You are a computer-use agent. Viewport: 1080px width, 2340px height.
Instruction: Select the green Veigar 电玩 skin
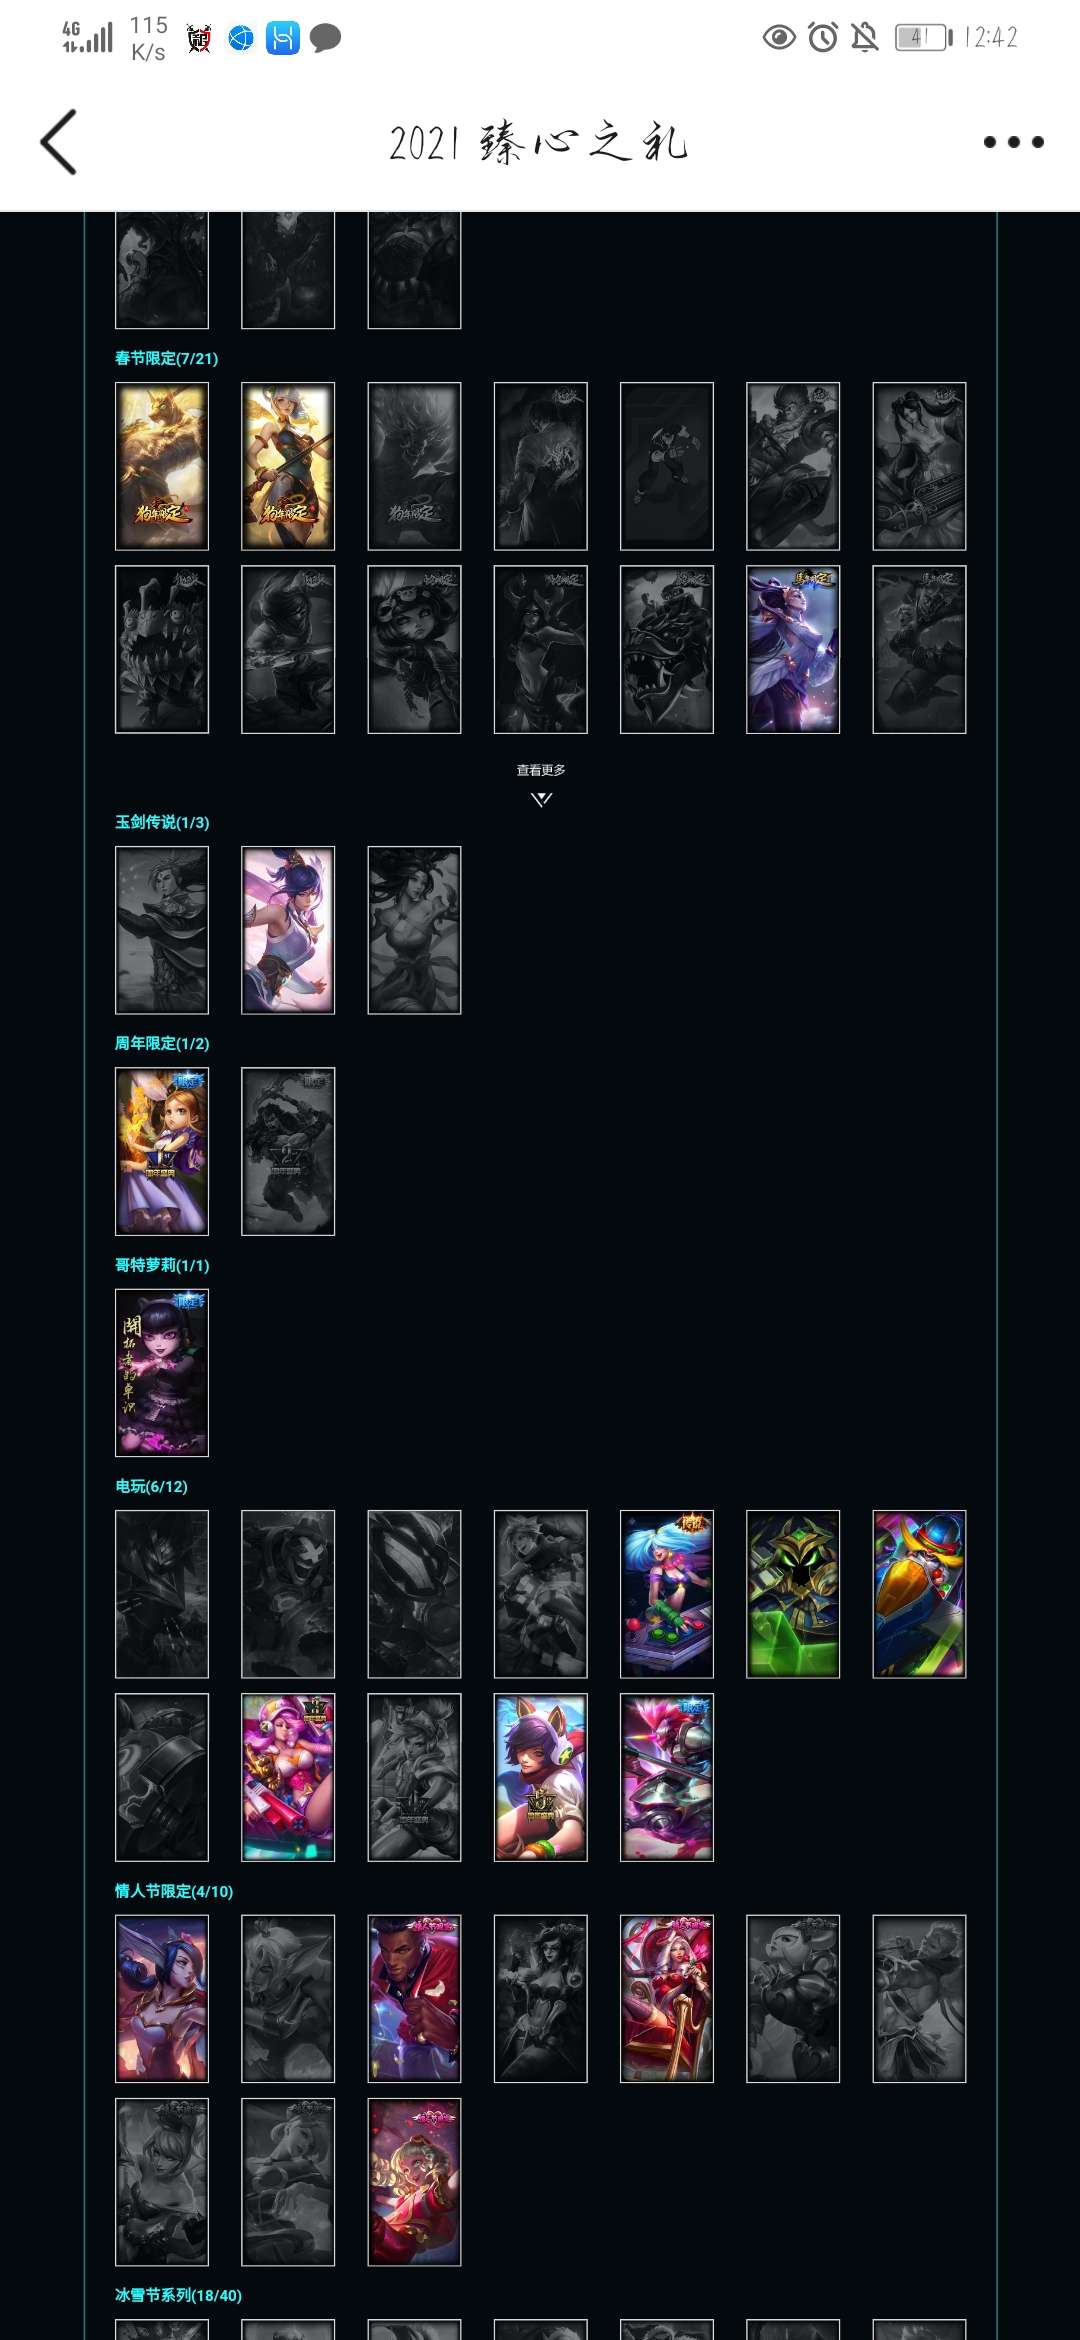793,1594
